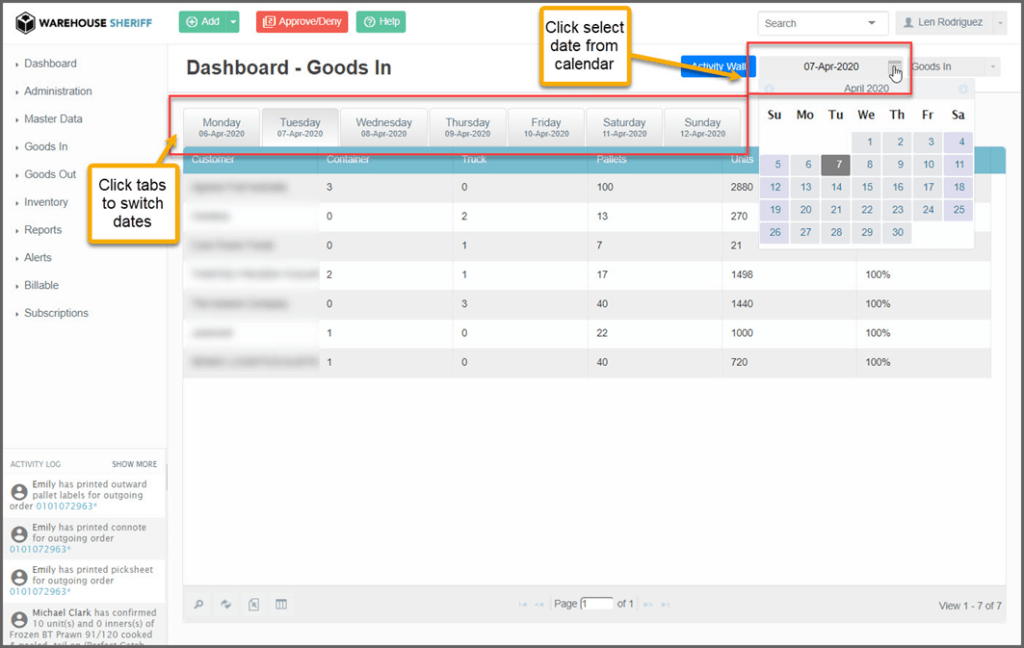Open the Len Rodriguez user menu
The image size is (1024, 648).
click(950, 23)
